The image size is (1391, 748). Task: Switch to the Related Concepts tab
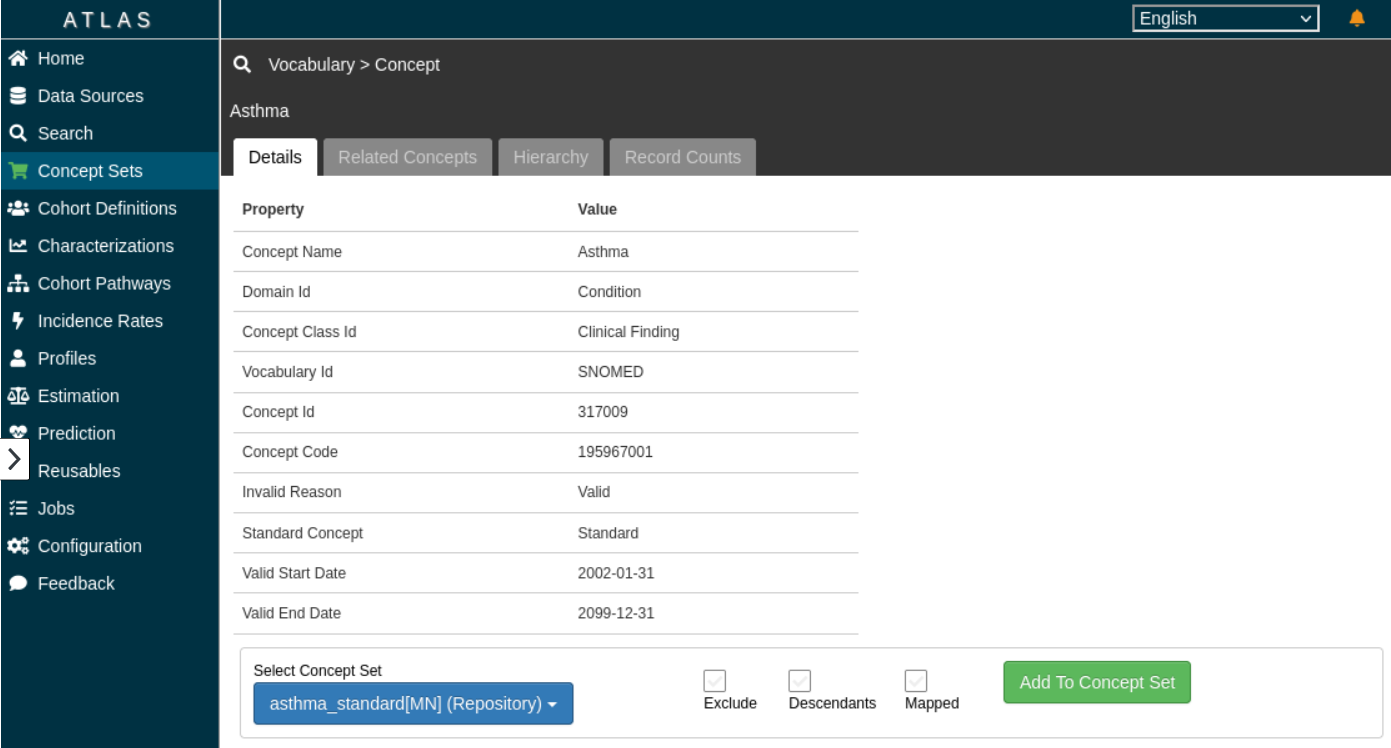(407, 157)
